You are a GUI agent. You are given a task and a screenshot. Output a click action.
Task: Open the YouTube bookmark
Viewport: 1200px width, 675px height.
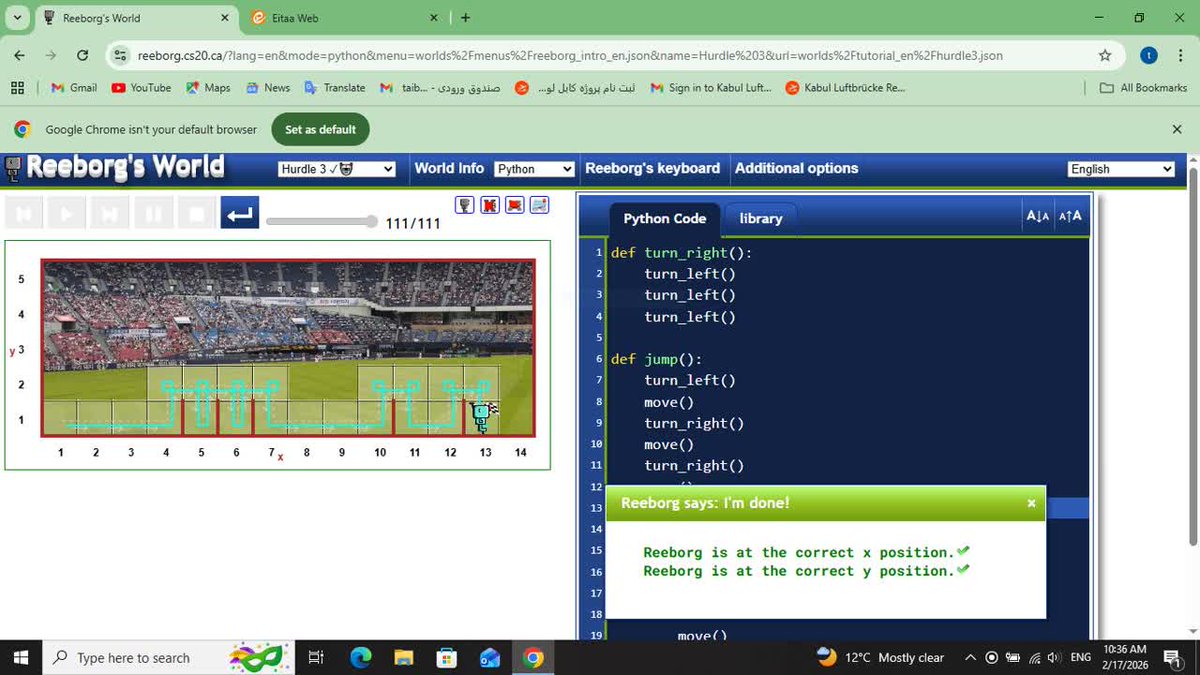click(x=141, y=88)
